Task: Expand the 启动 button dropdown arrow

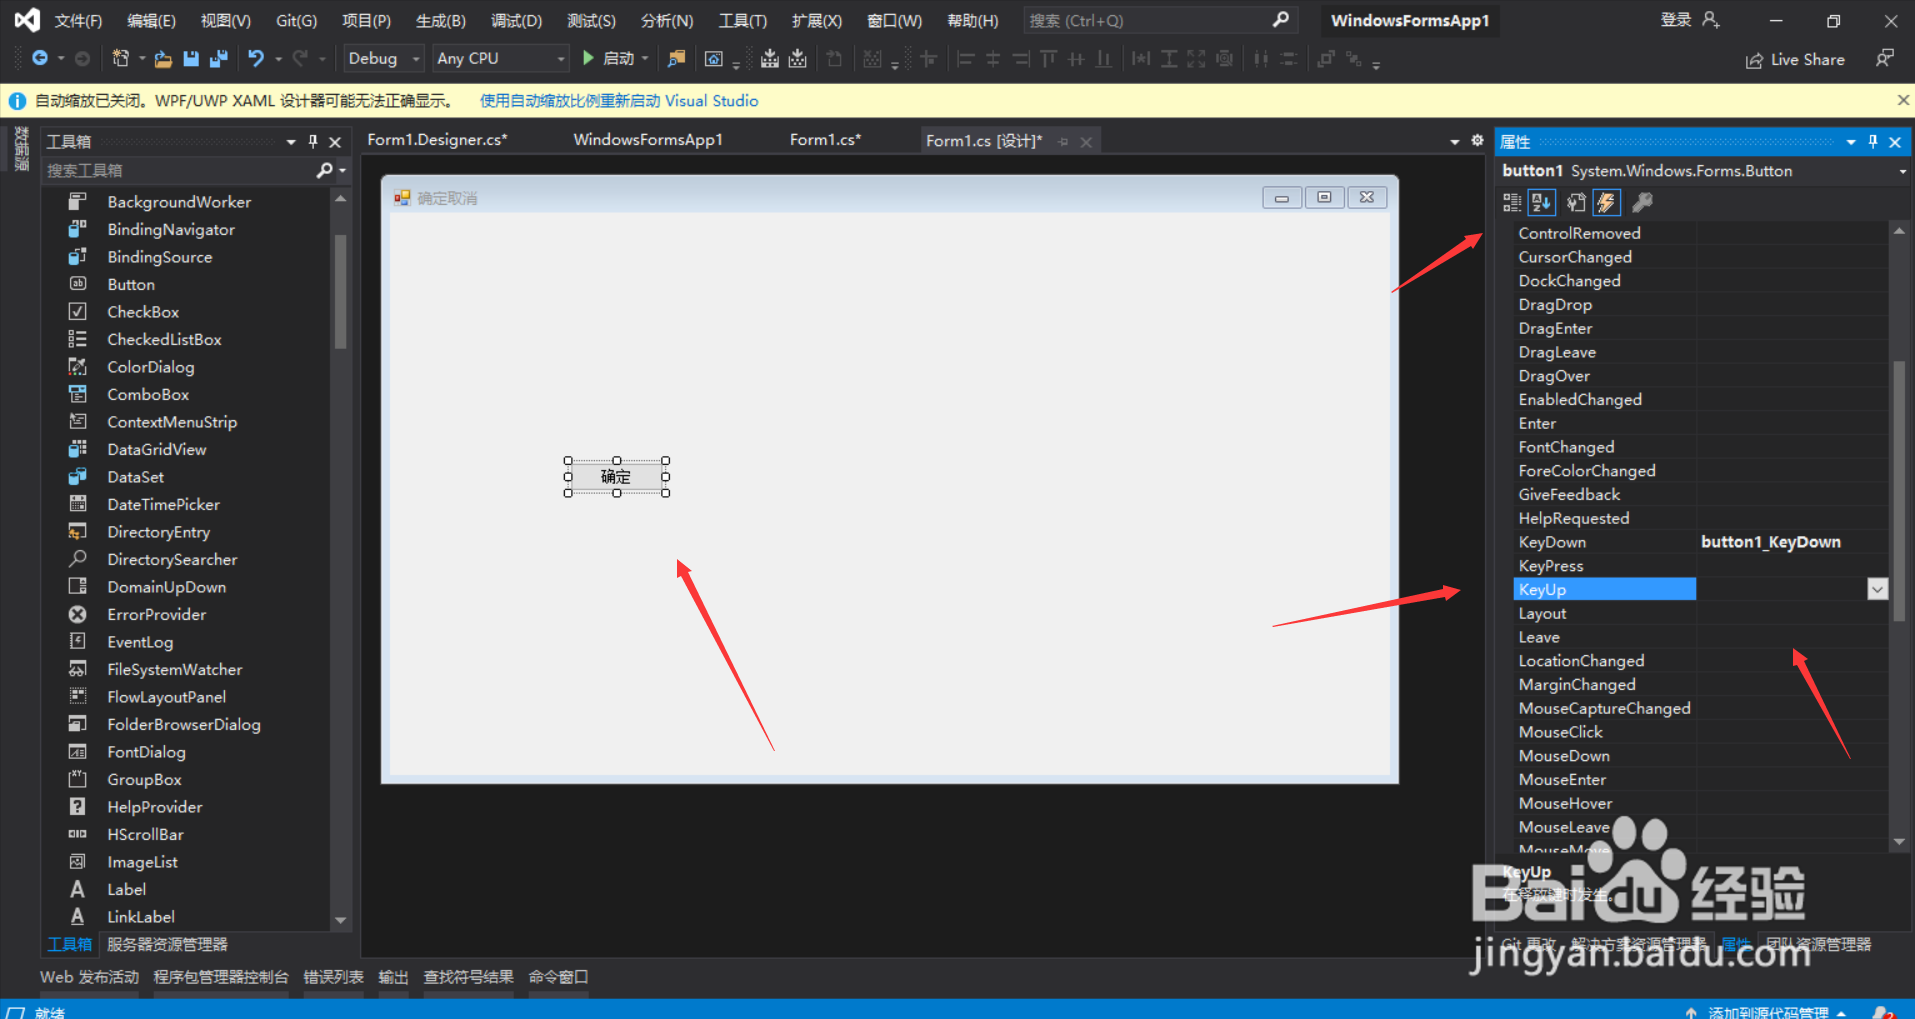Action: [645, 59]
